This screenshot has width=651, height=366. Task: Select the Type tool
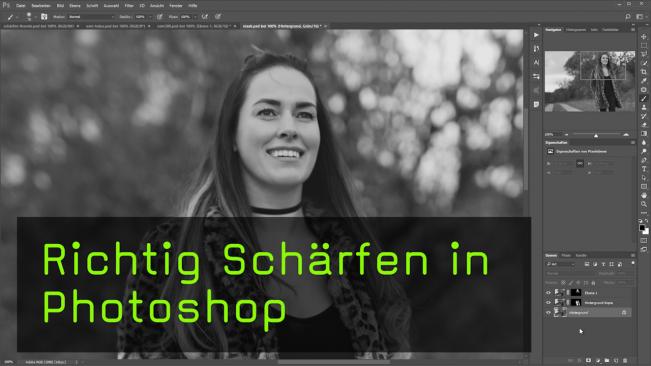pos(644,169)
